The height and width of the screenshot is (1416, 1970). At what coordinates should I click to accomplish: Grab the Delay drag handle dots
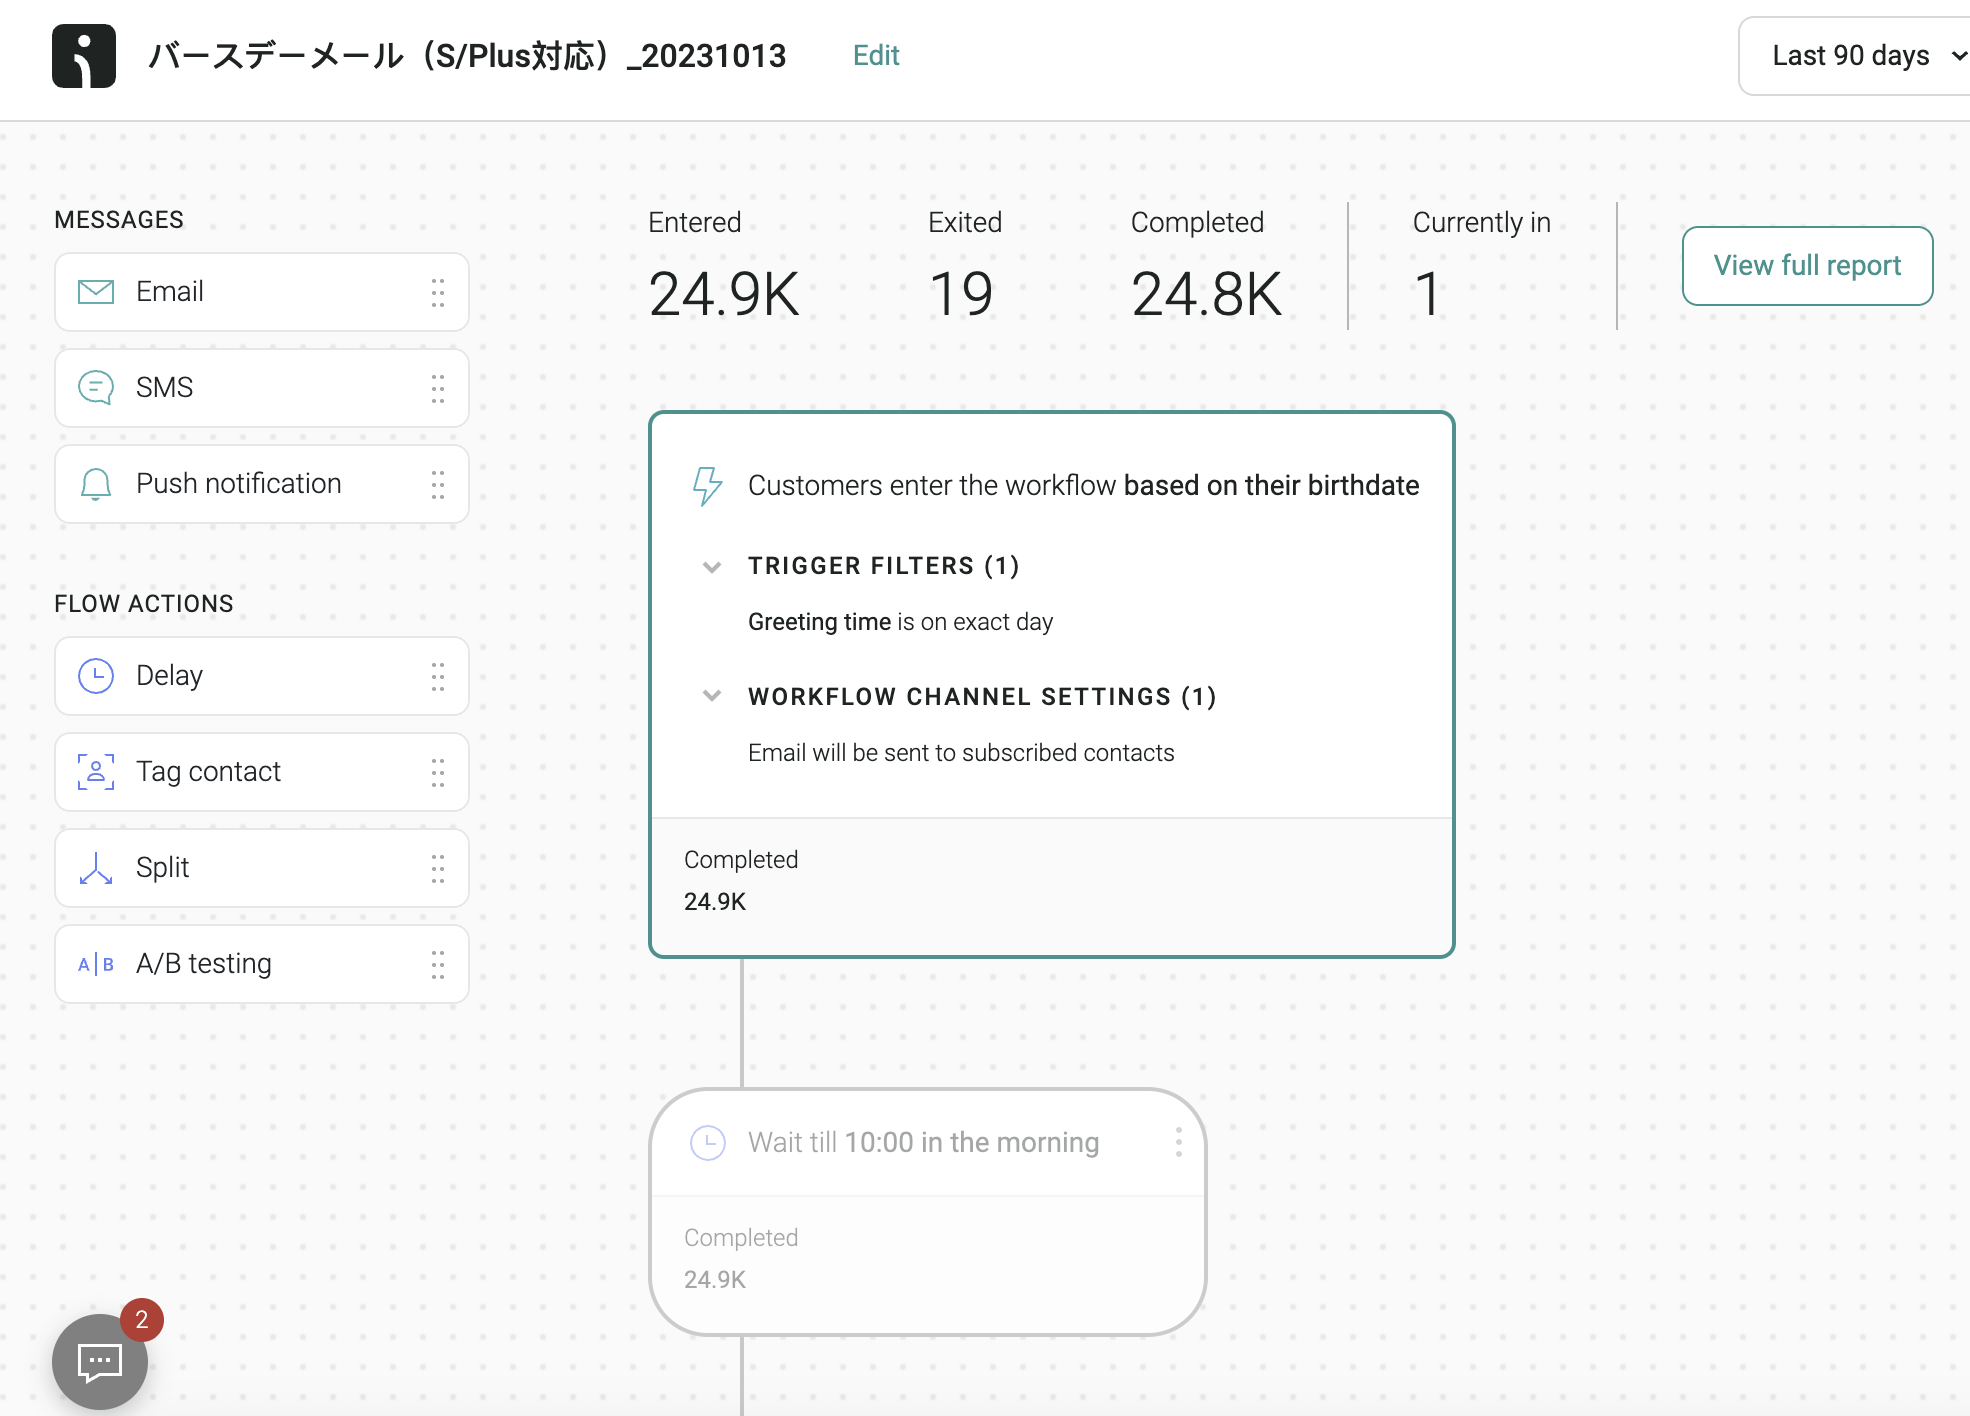click(438, 676)
